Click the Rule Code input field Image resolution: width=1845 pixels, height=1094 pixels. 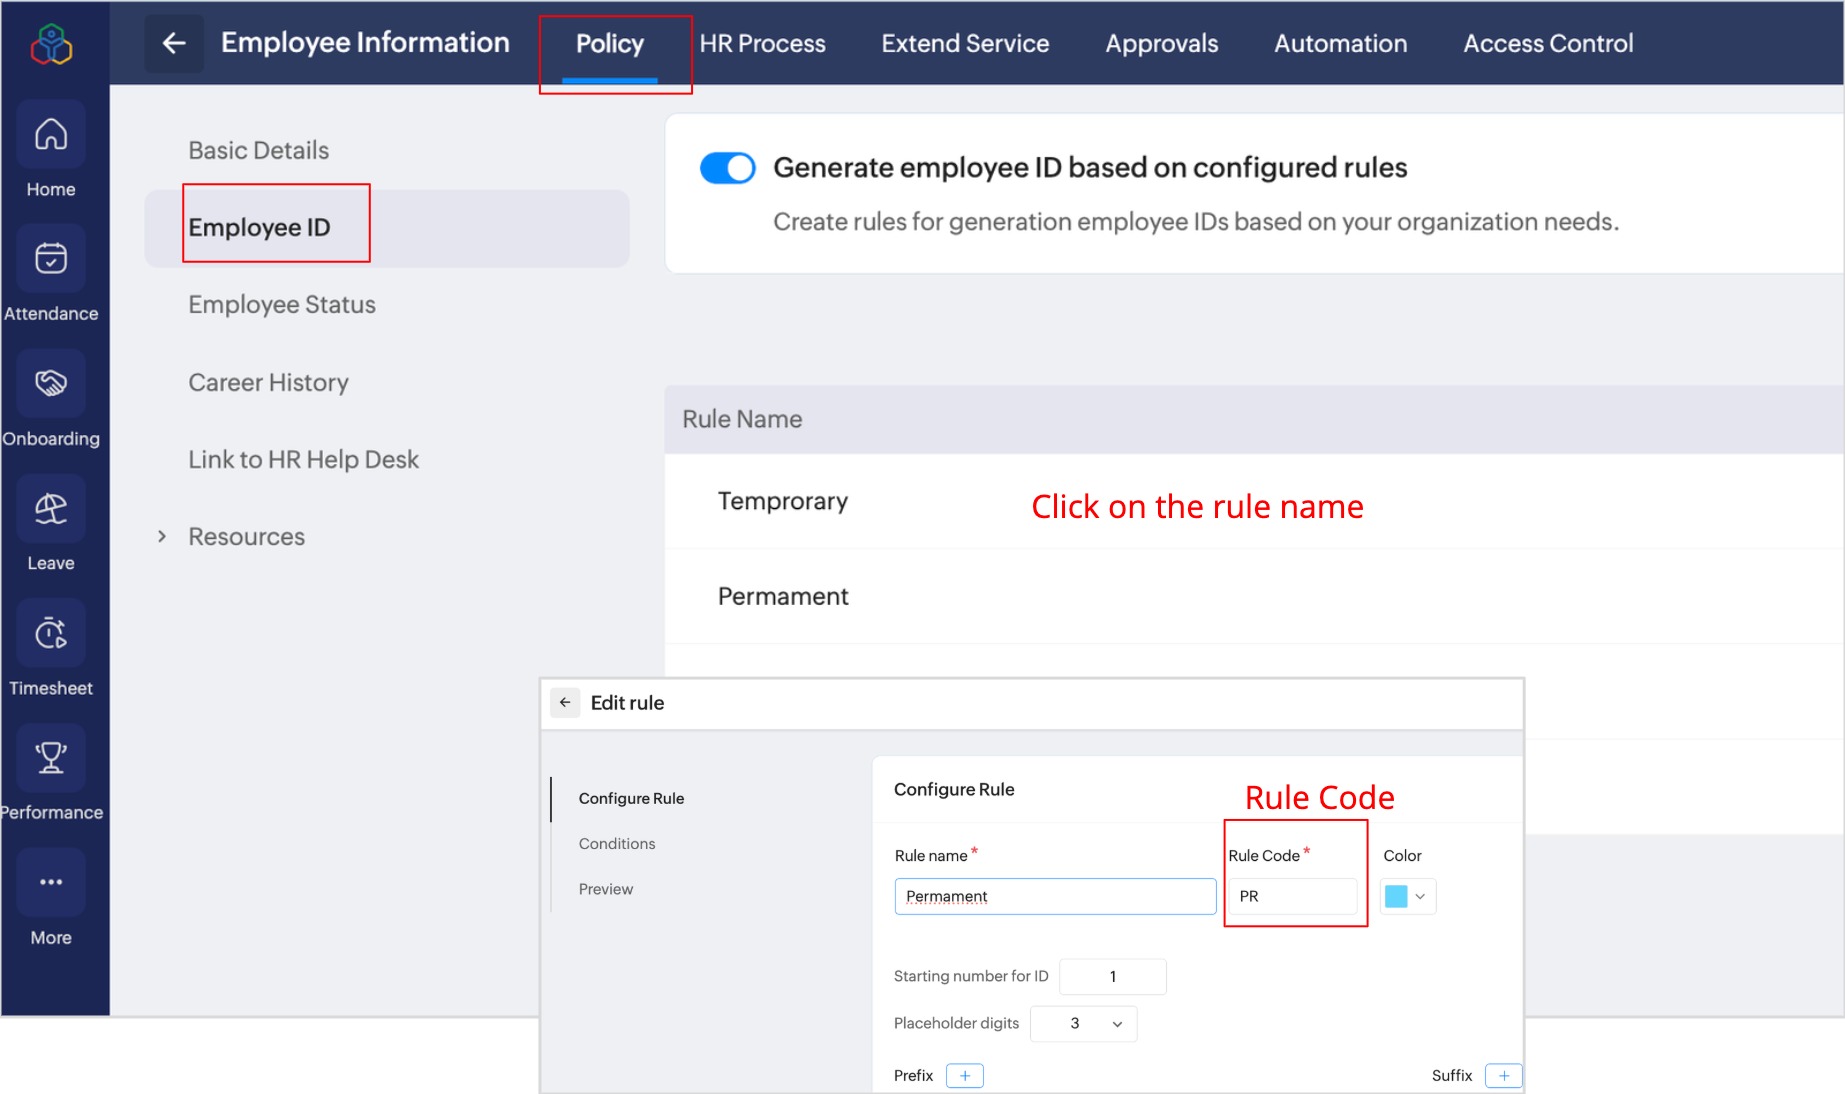click(x=1293, y=897)
